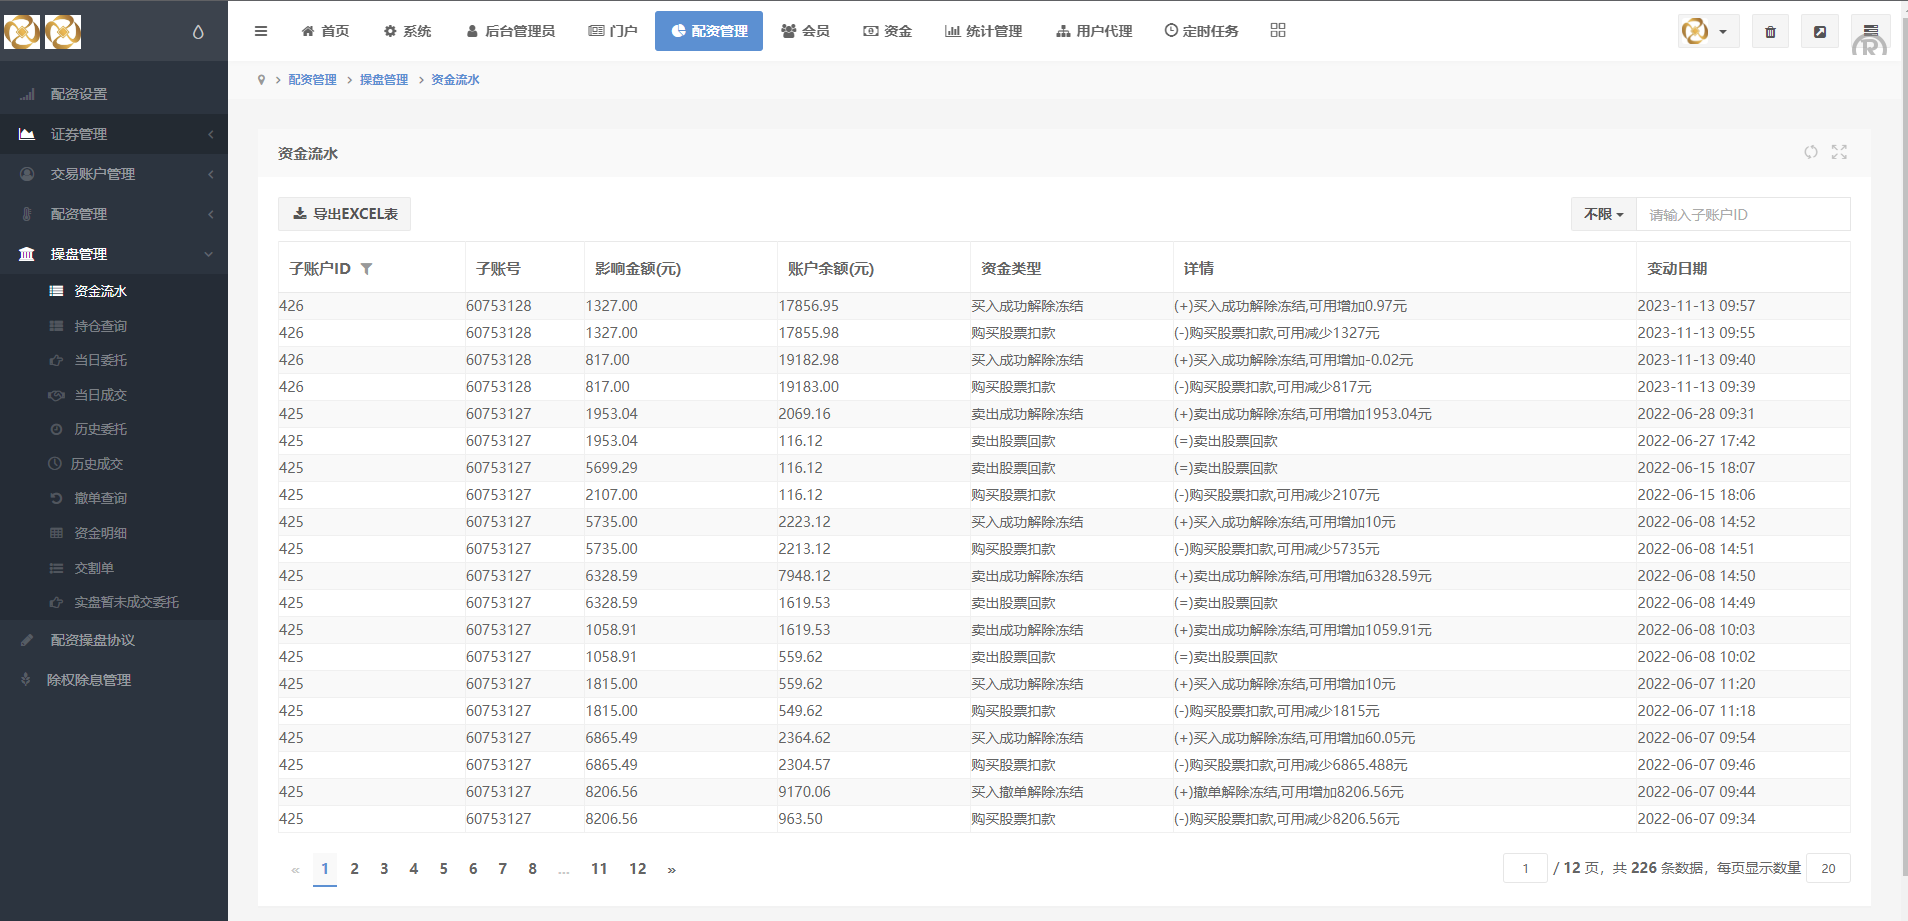Screen dimensions: 1908x921
Task: Click the 操盘管理 breadcrumb link
Action: coord(384,80)
